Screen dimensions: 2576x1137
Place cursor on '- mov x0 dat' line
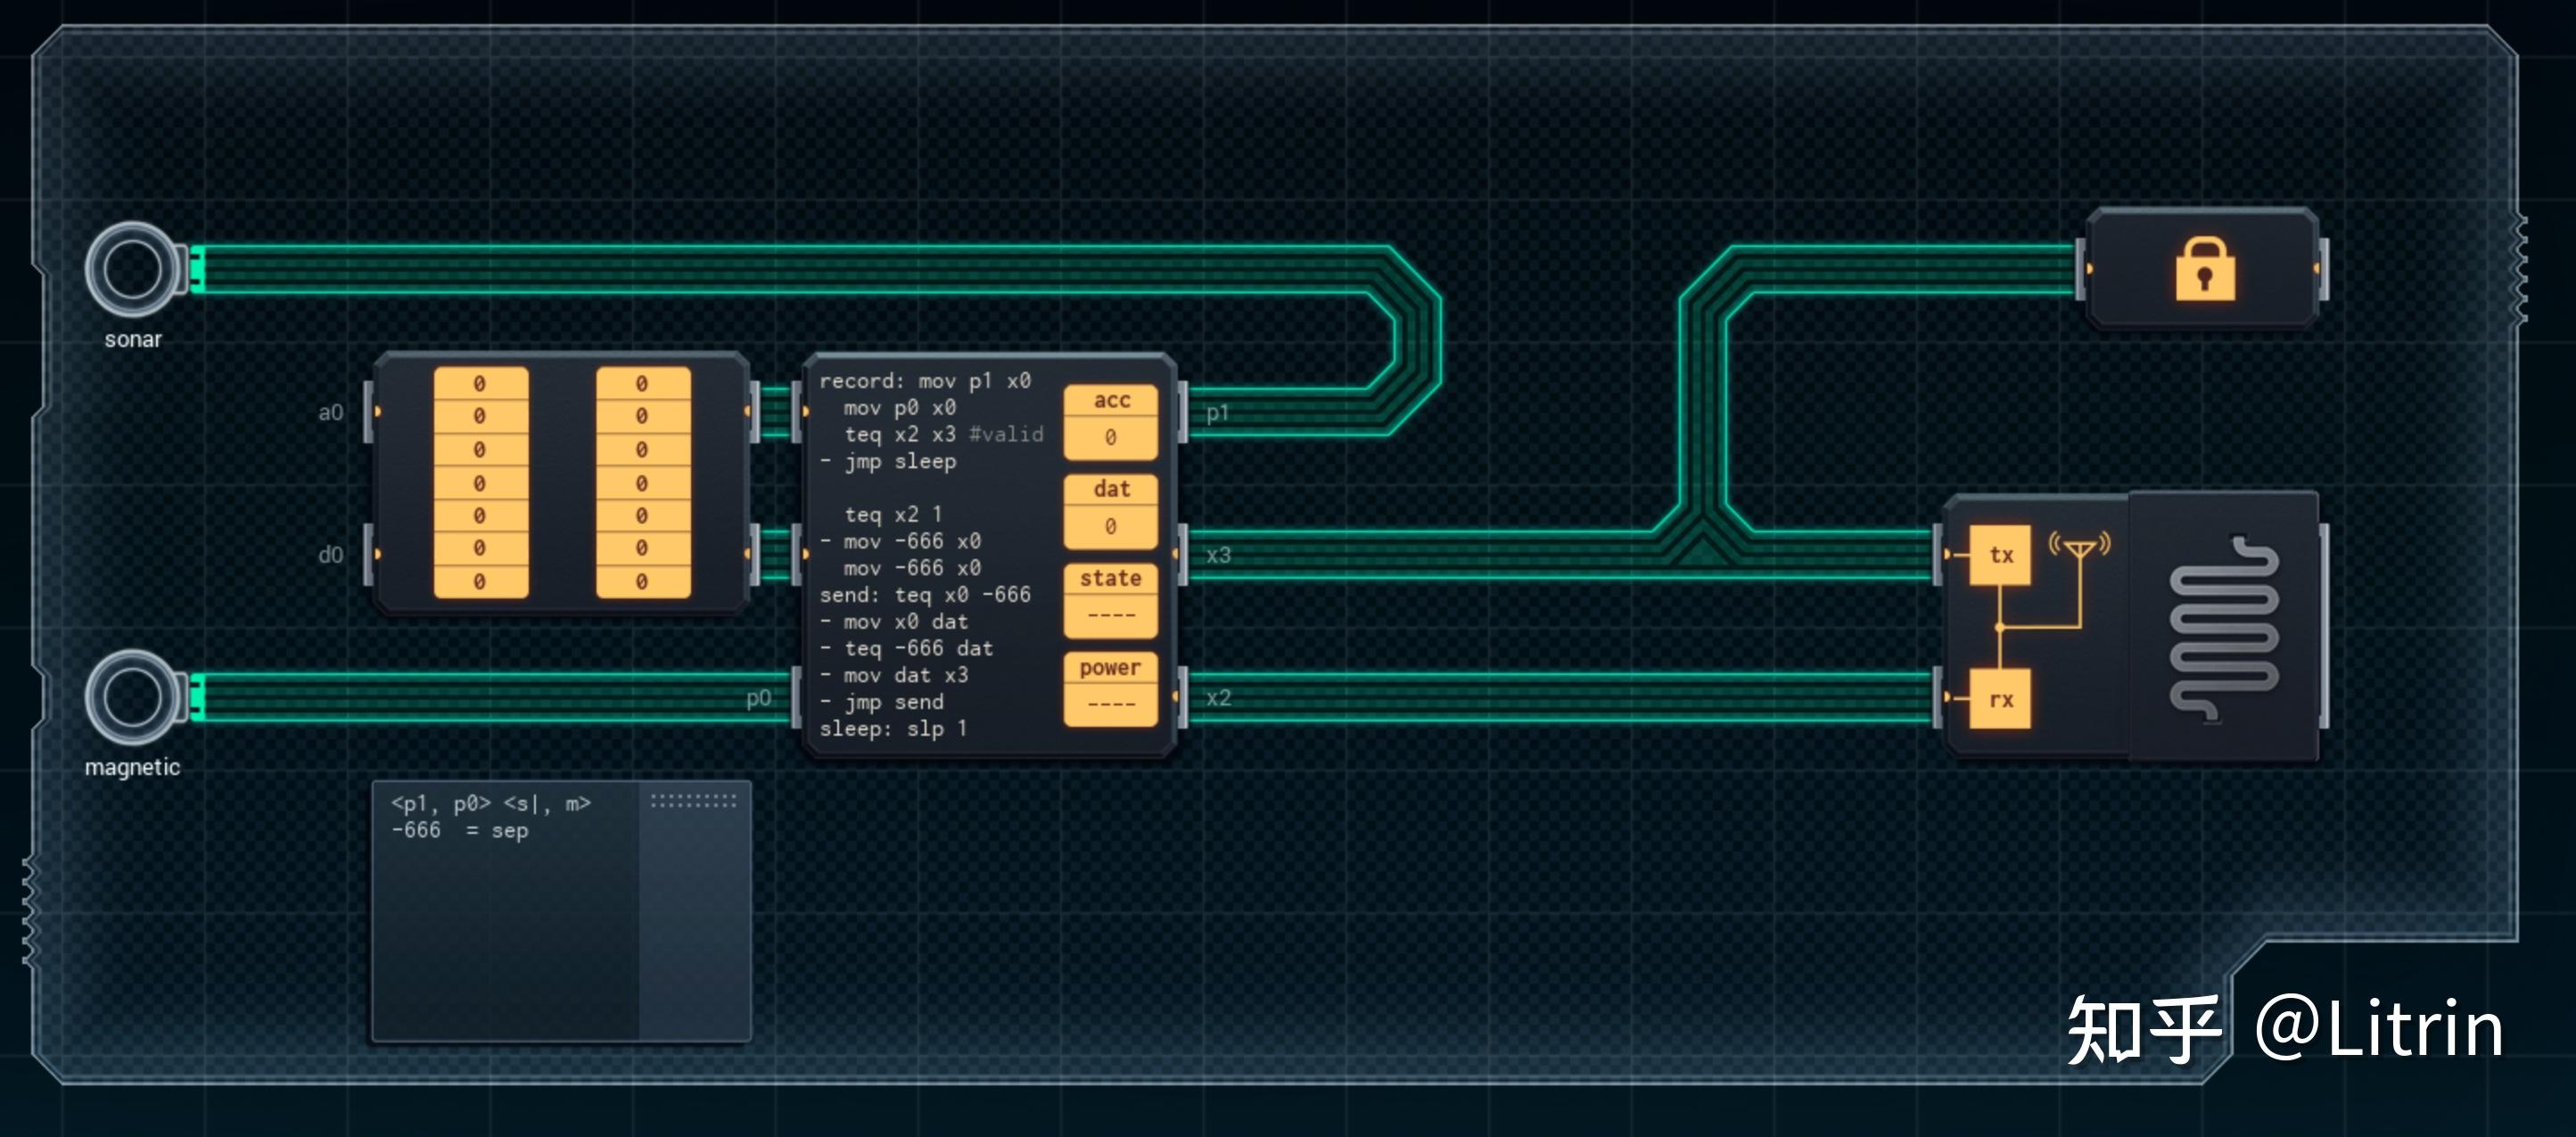[x=894, y=621]
